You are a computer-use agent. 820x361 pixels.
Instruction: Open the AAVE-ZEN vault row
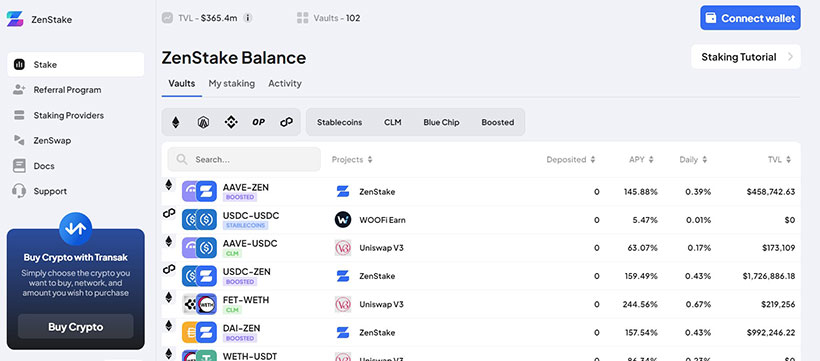click(481, 191)
